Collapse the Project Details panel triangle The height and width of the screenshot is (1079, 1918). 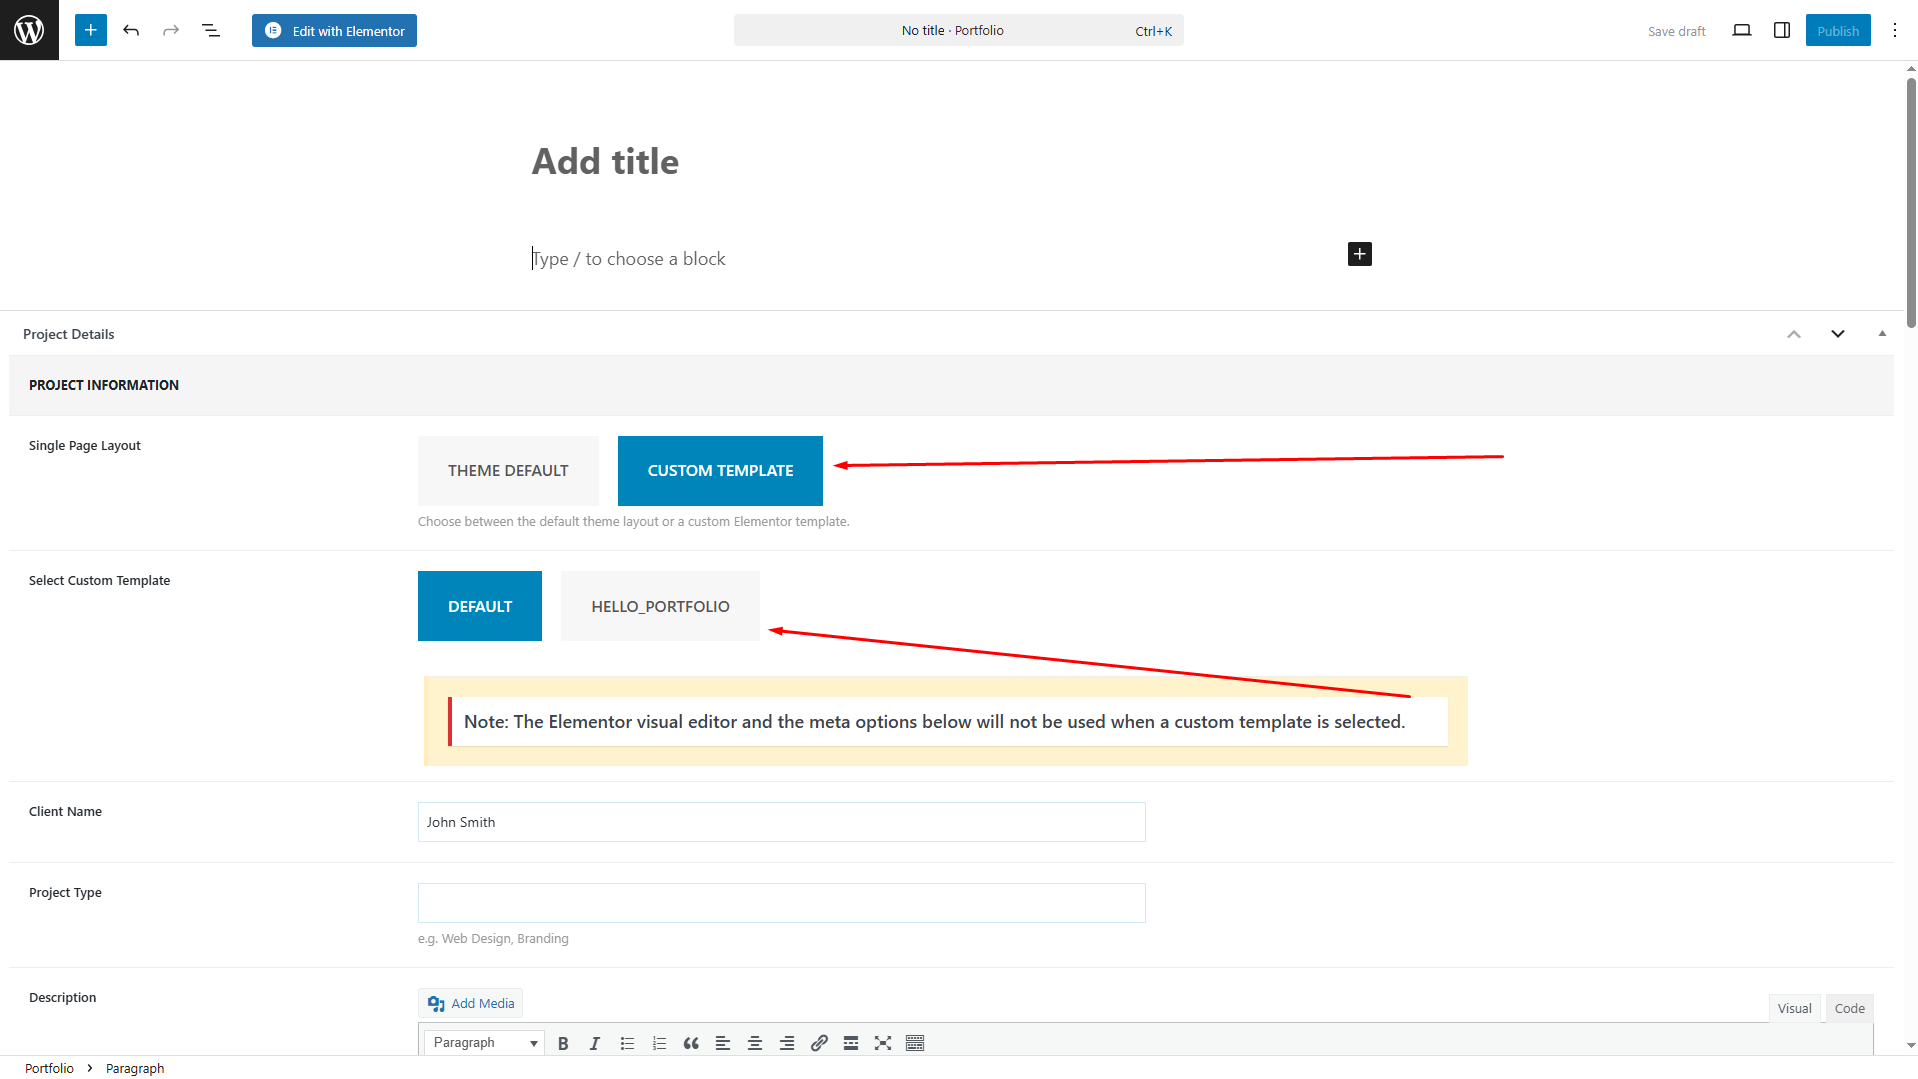click(1882, 334)
